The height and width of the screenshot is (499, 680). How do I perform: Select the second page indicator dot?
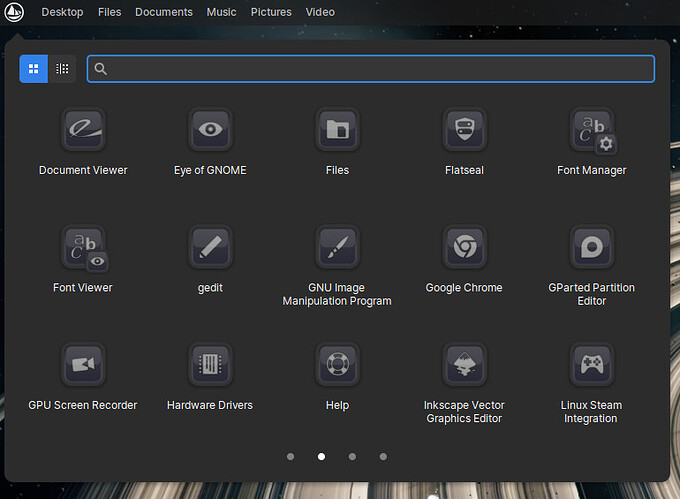321,457
